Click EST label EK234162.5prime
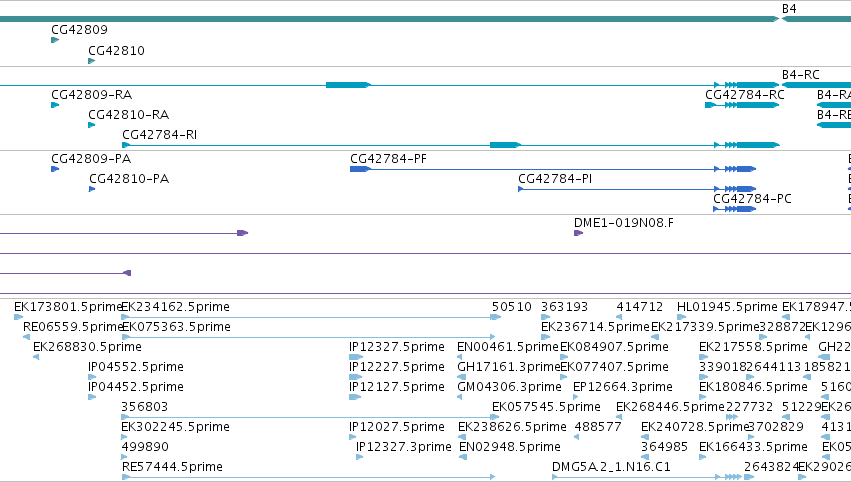Screen dimensions: 851x482 (175, 307)
